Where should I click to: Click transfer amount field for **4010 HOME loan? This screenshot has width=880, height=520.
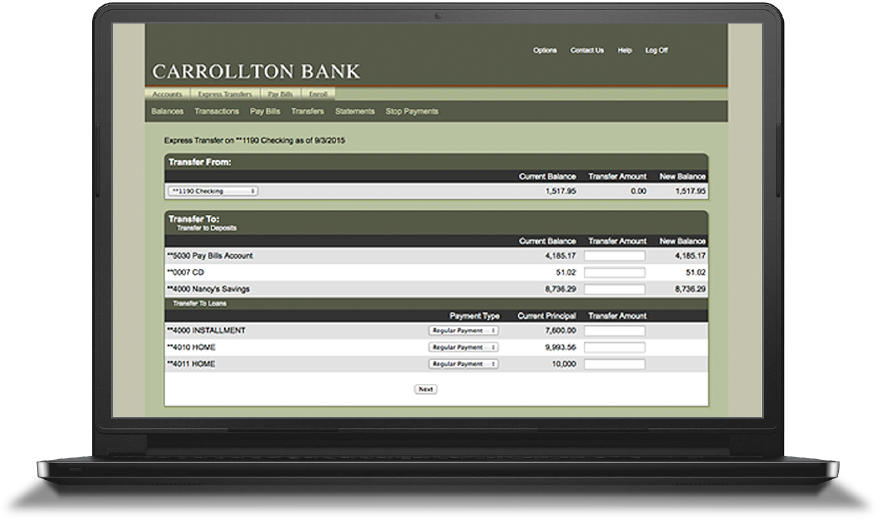pyautogui.click(x=615, y=348)
